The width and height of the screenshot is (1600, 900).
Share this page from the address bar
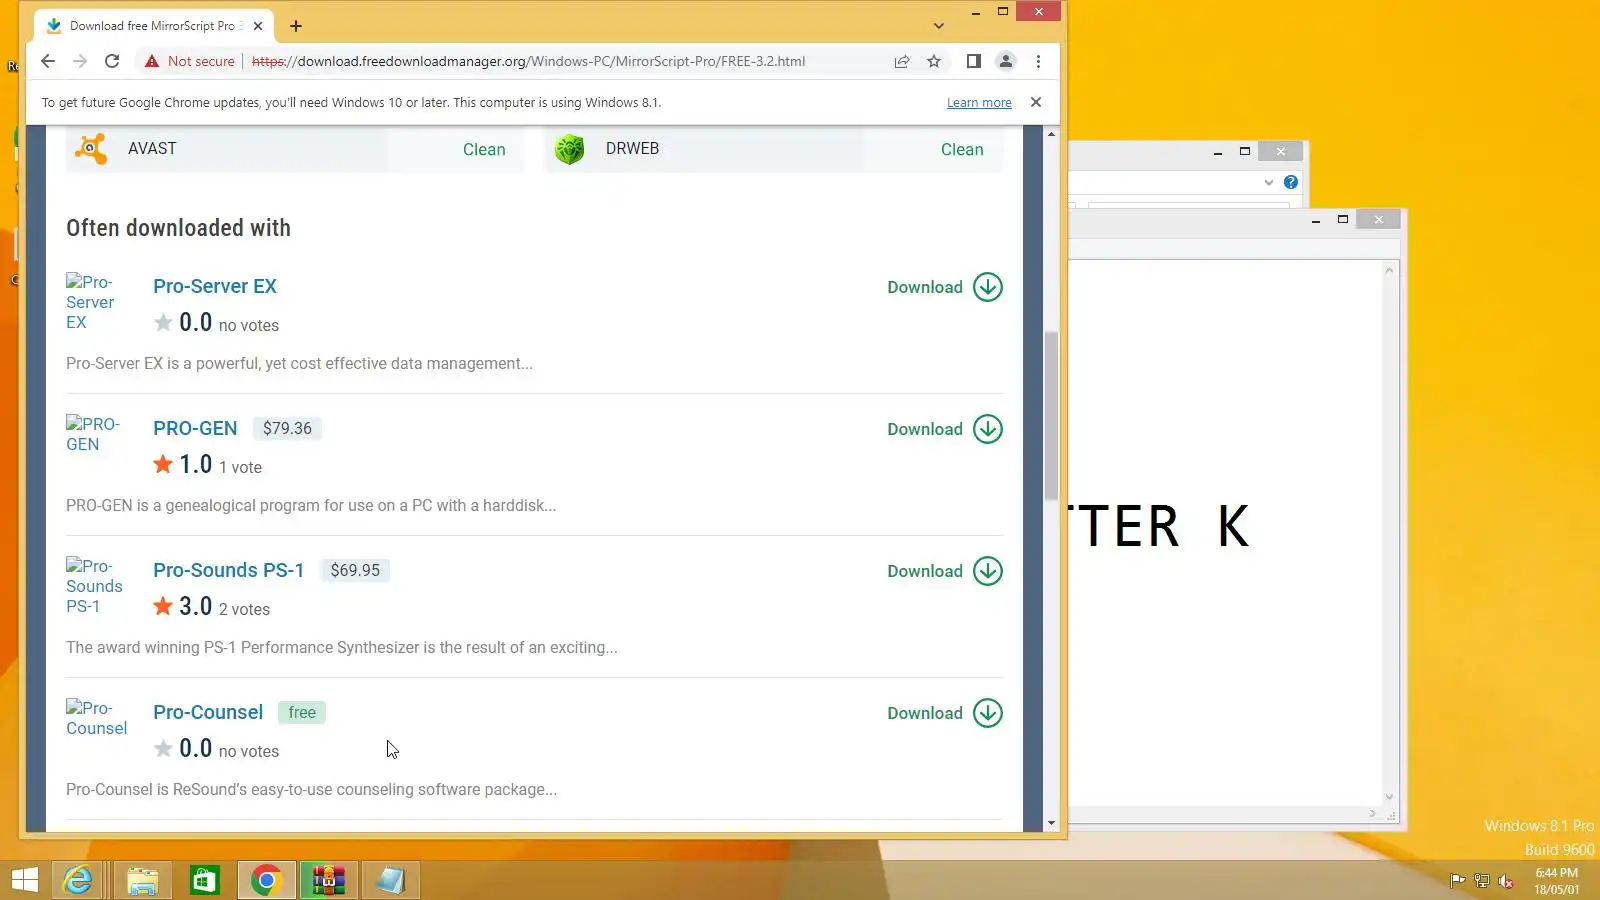coord(902,61)
